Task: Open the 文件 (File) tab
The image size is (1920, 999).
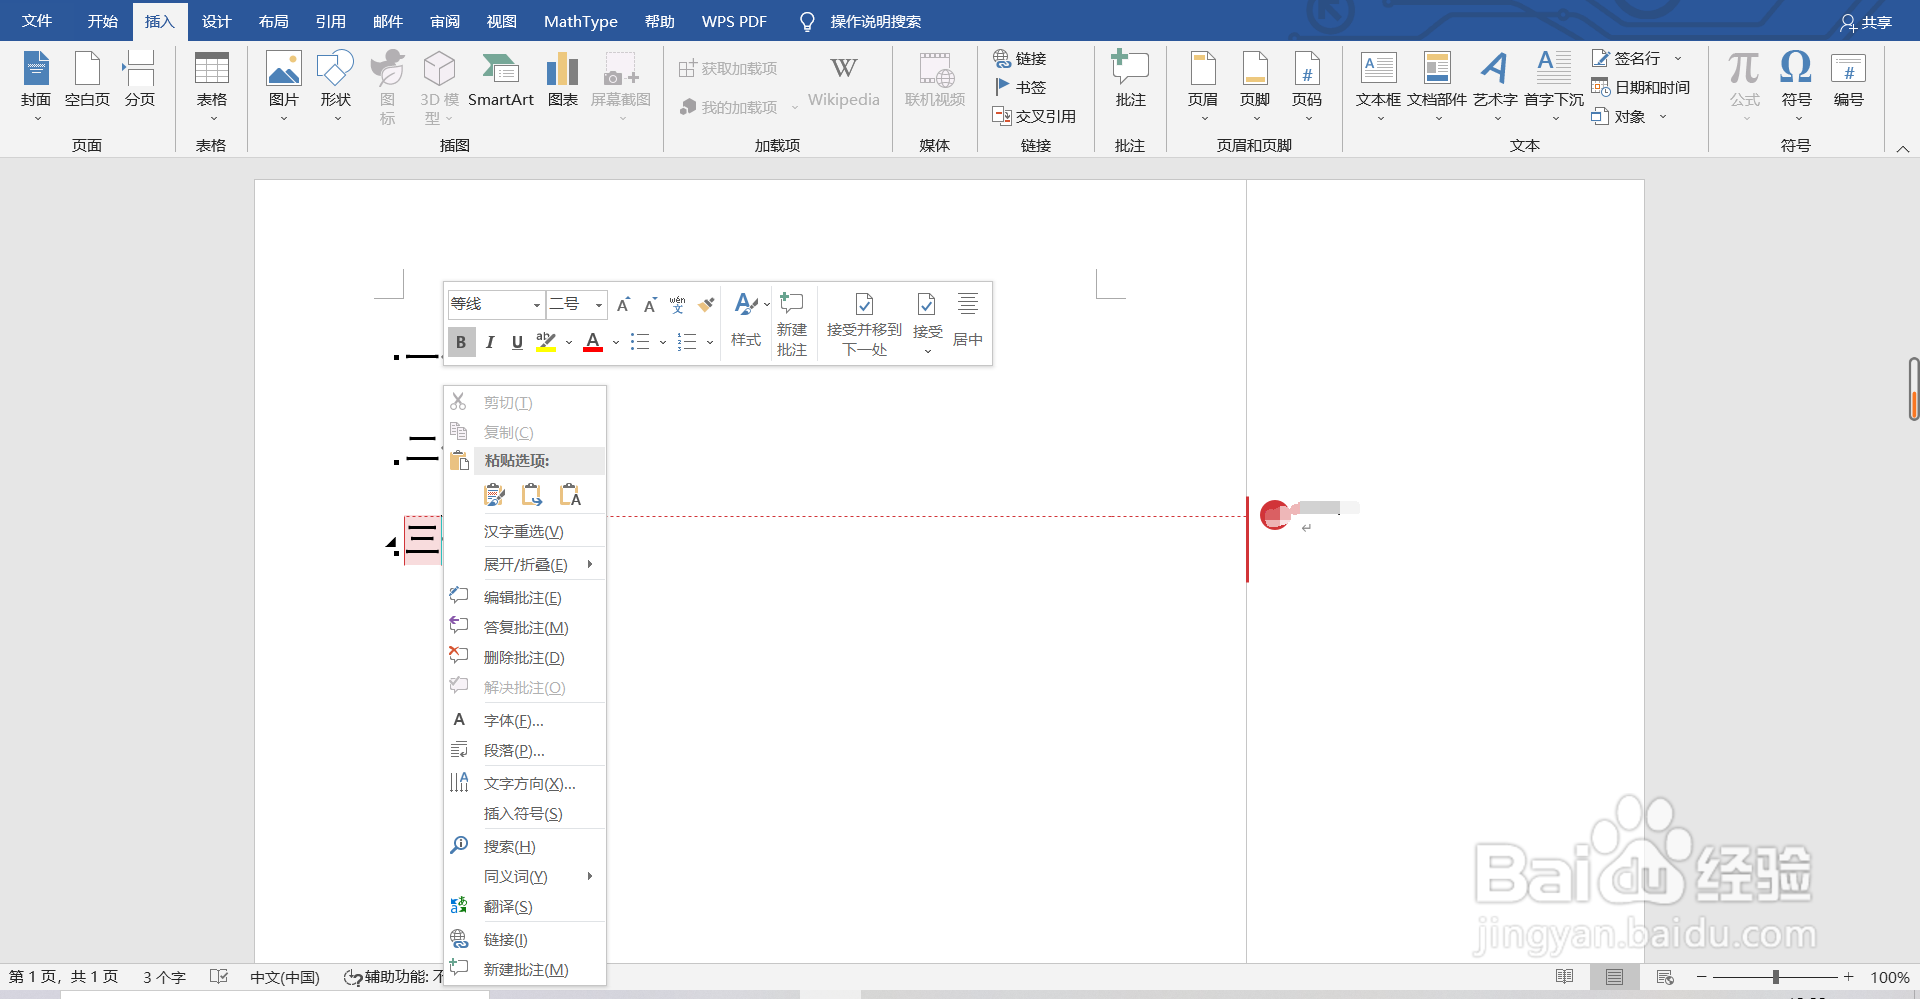Action: [x=37, y=21]
